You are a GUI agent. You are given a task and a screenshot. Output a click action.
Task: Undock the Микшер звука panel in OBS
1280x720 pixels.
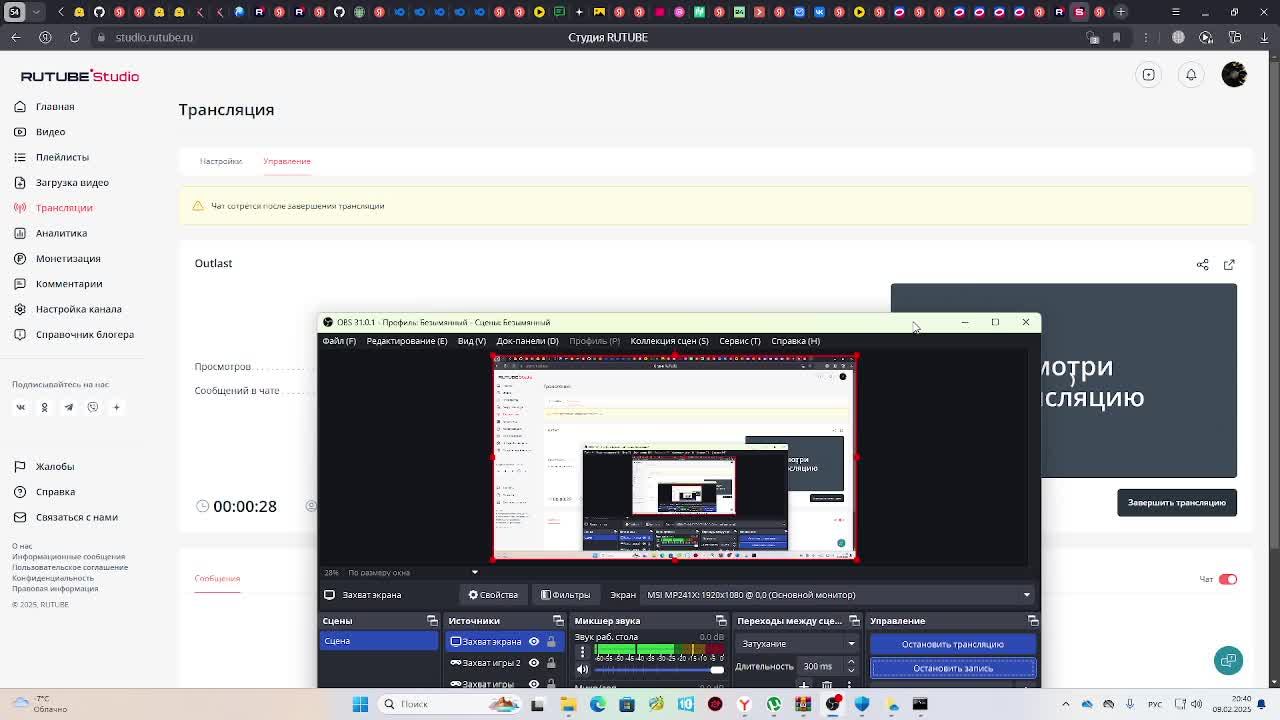(723, 621)
